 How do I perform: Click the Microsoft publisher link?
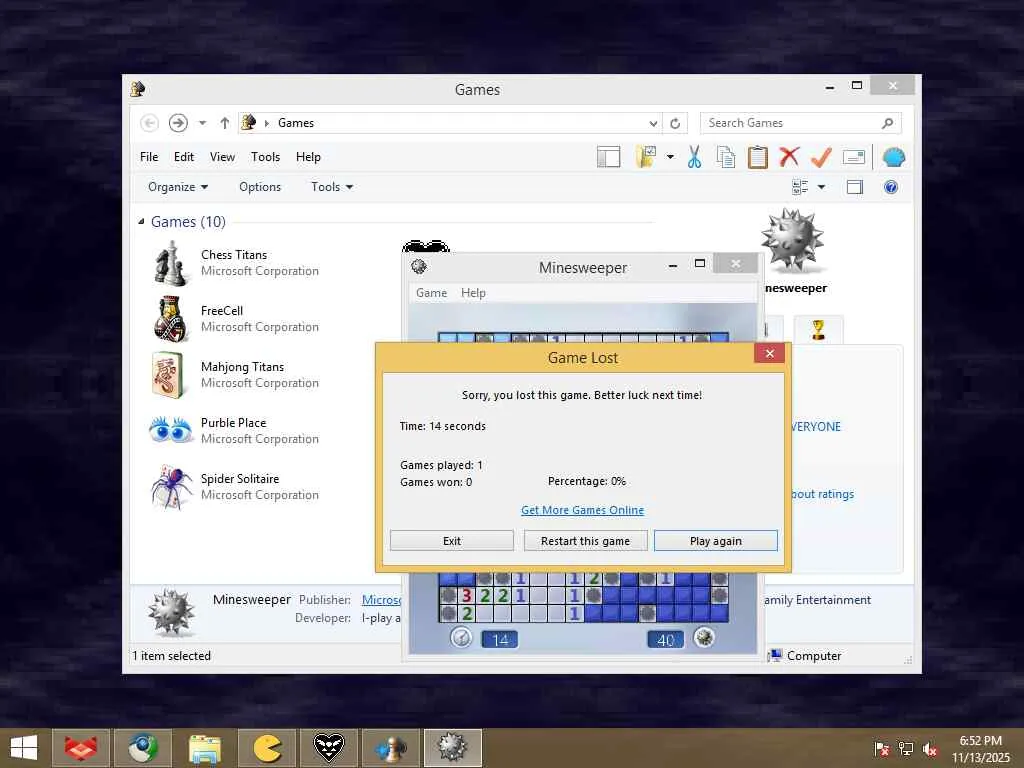pos(381,600)
